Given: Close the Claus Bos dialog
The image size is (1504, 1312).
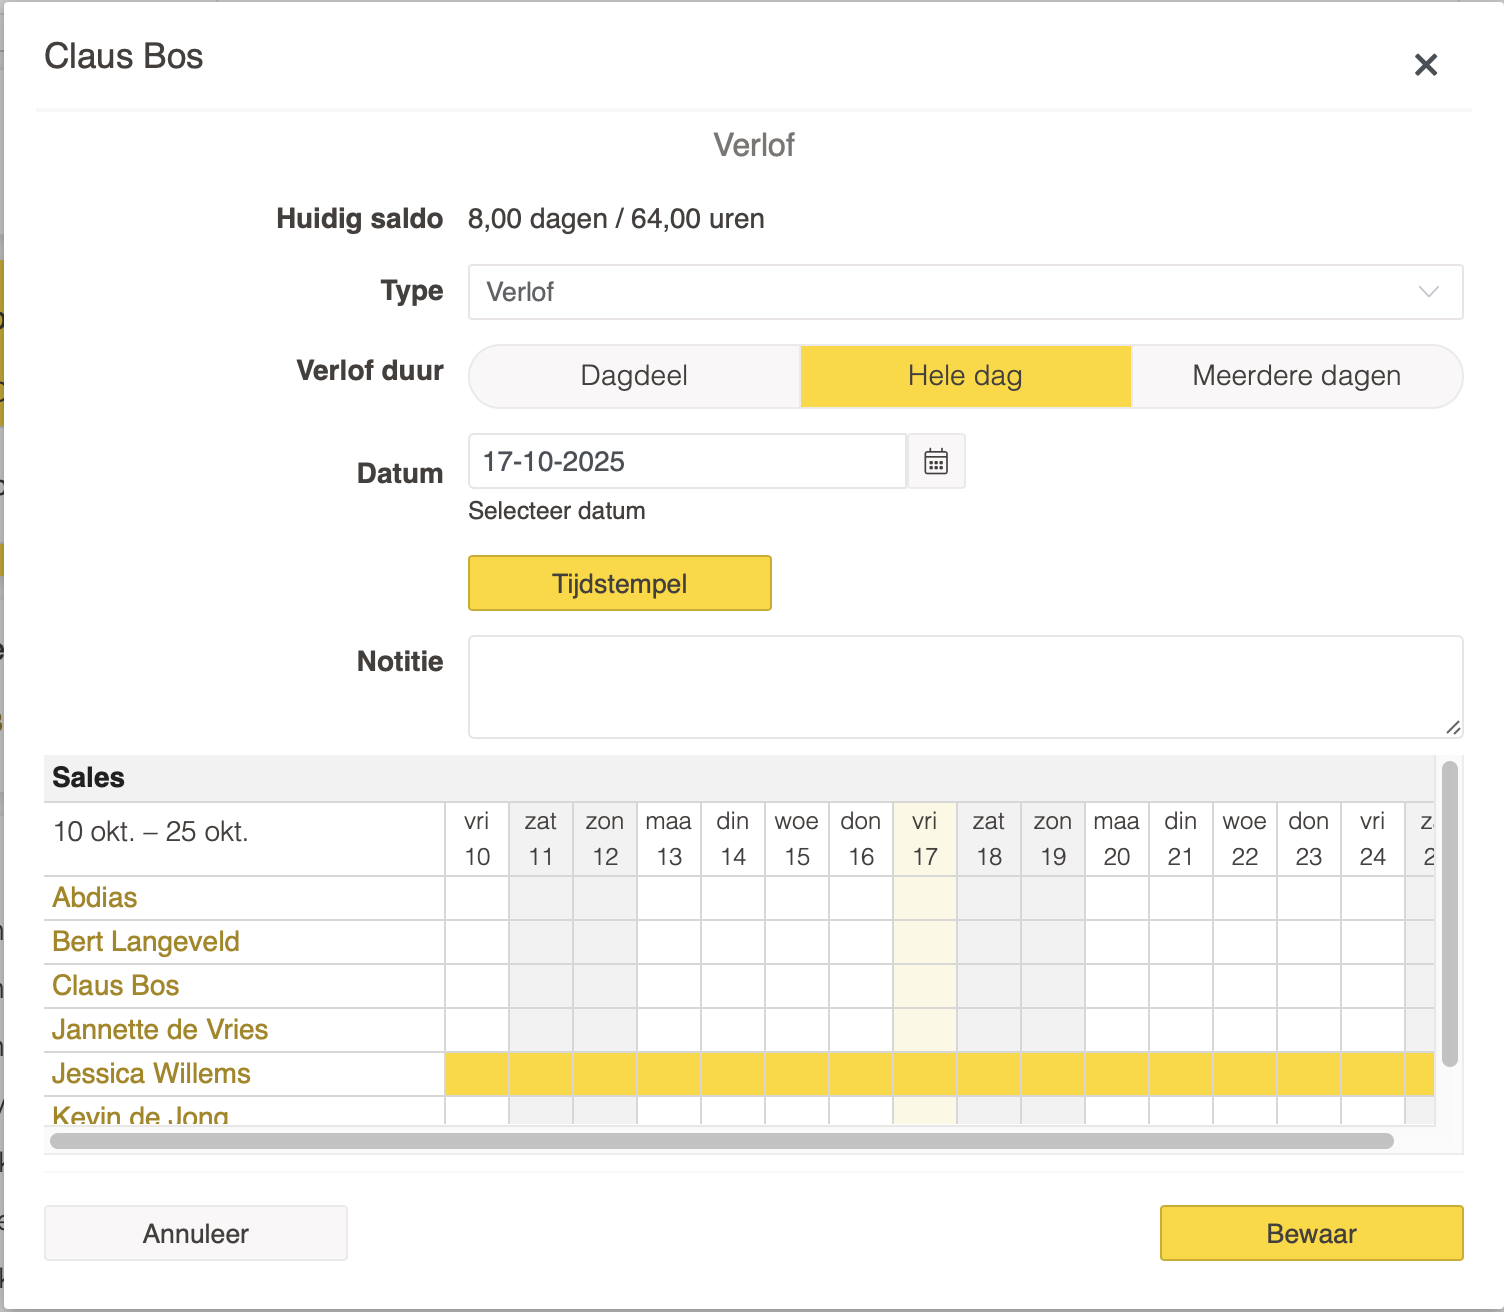Looking at the screenshot, I should (x=1425, y=65).
